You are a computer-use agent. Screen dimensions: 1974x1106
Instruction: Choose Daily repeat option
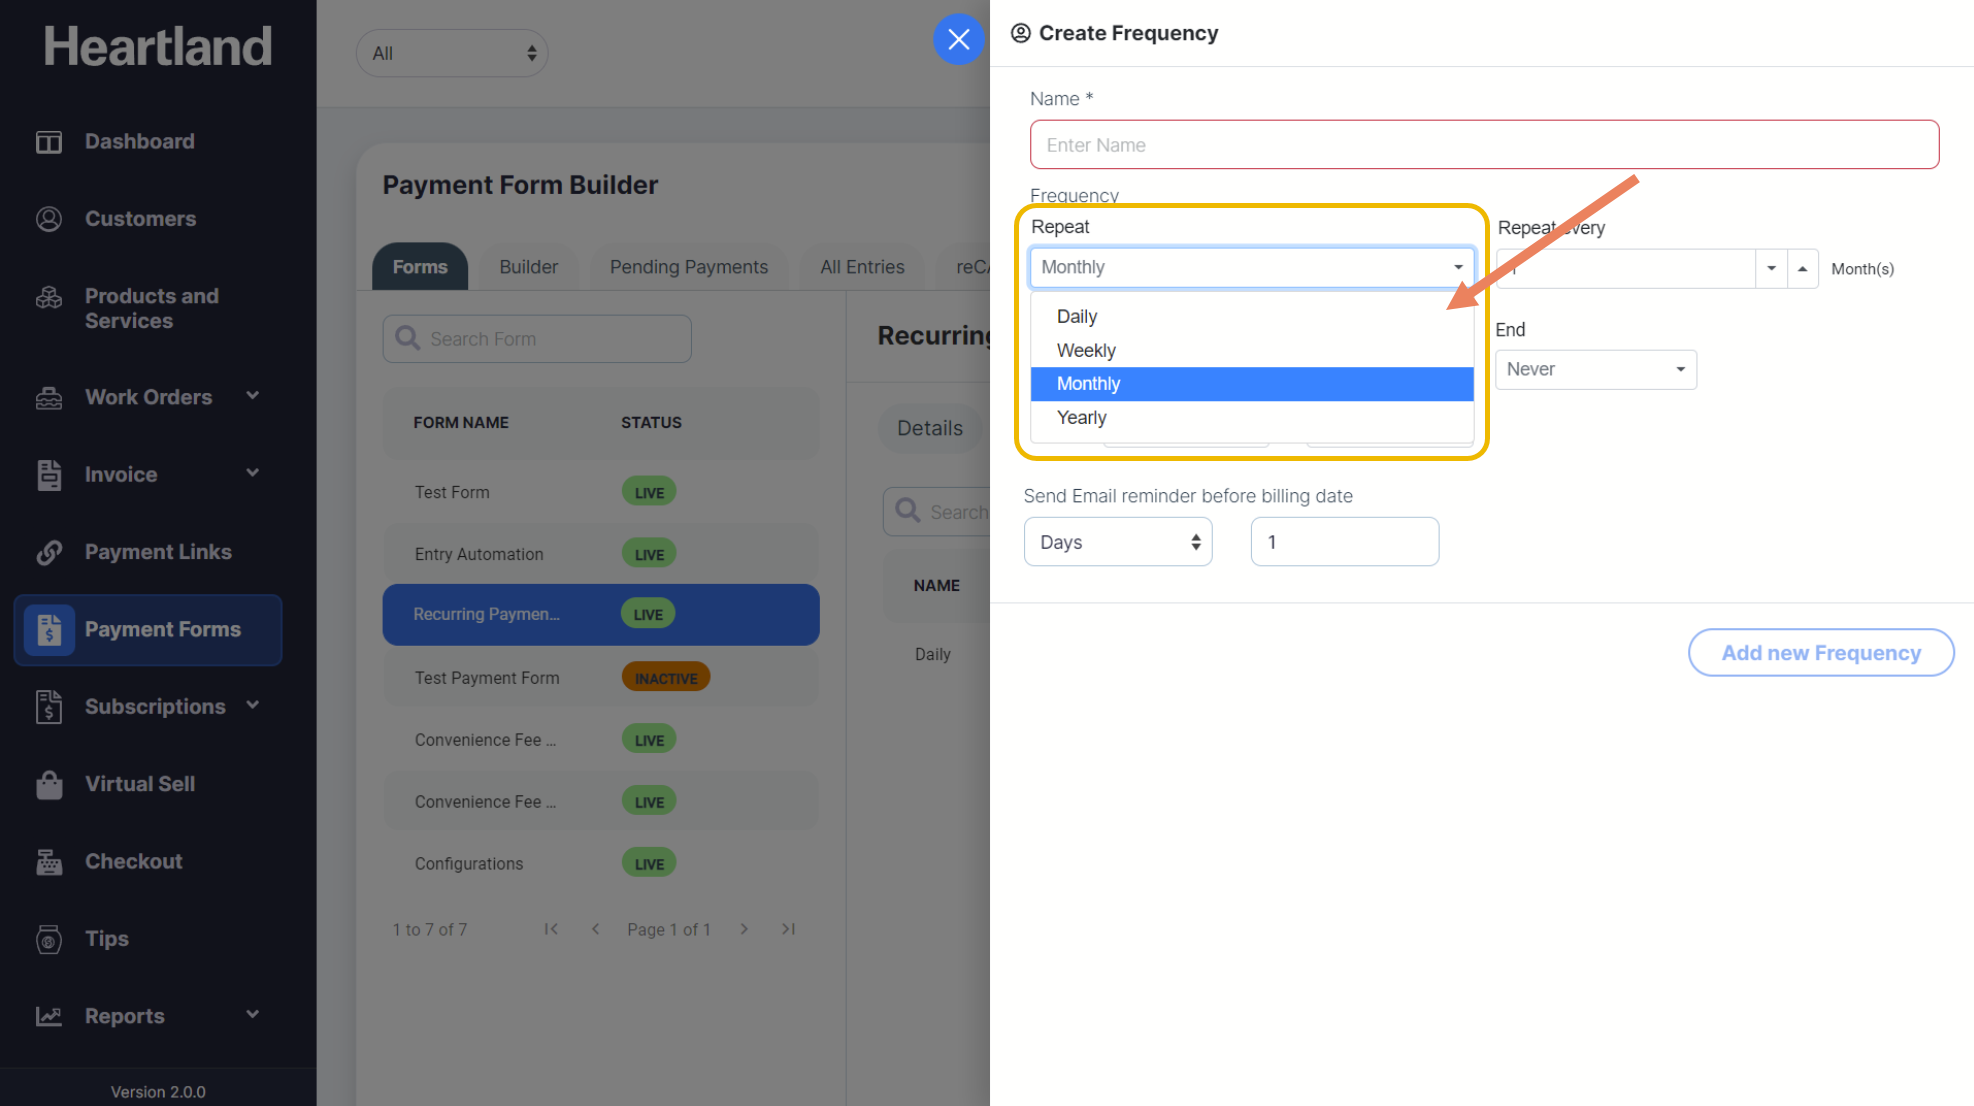point(1077,316)
